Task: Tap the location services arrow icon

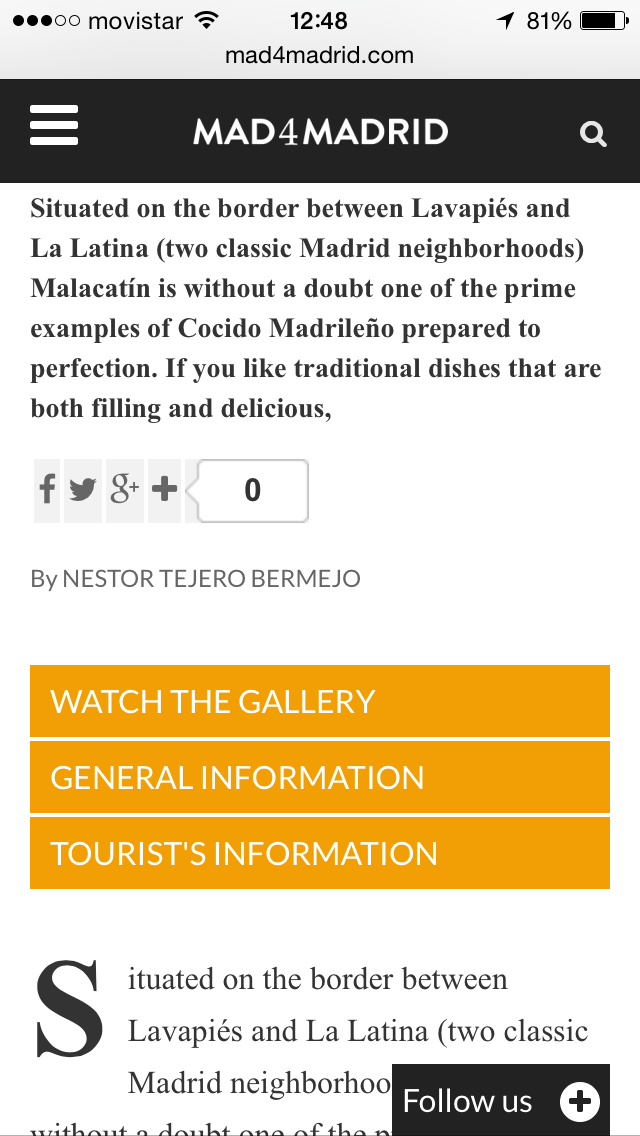Action: point(506,21)
